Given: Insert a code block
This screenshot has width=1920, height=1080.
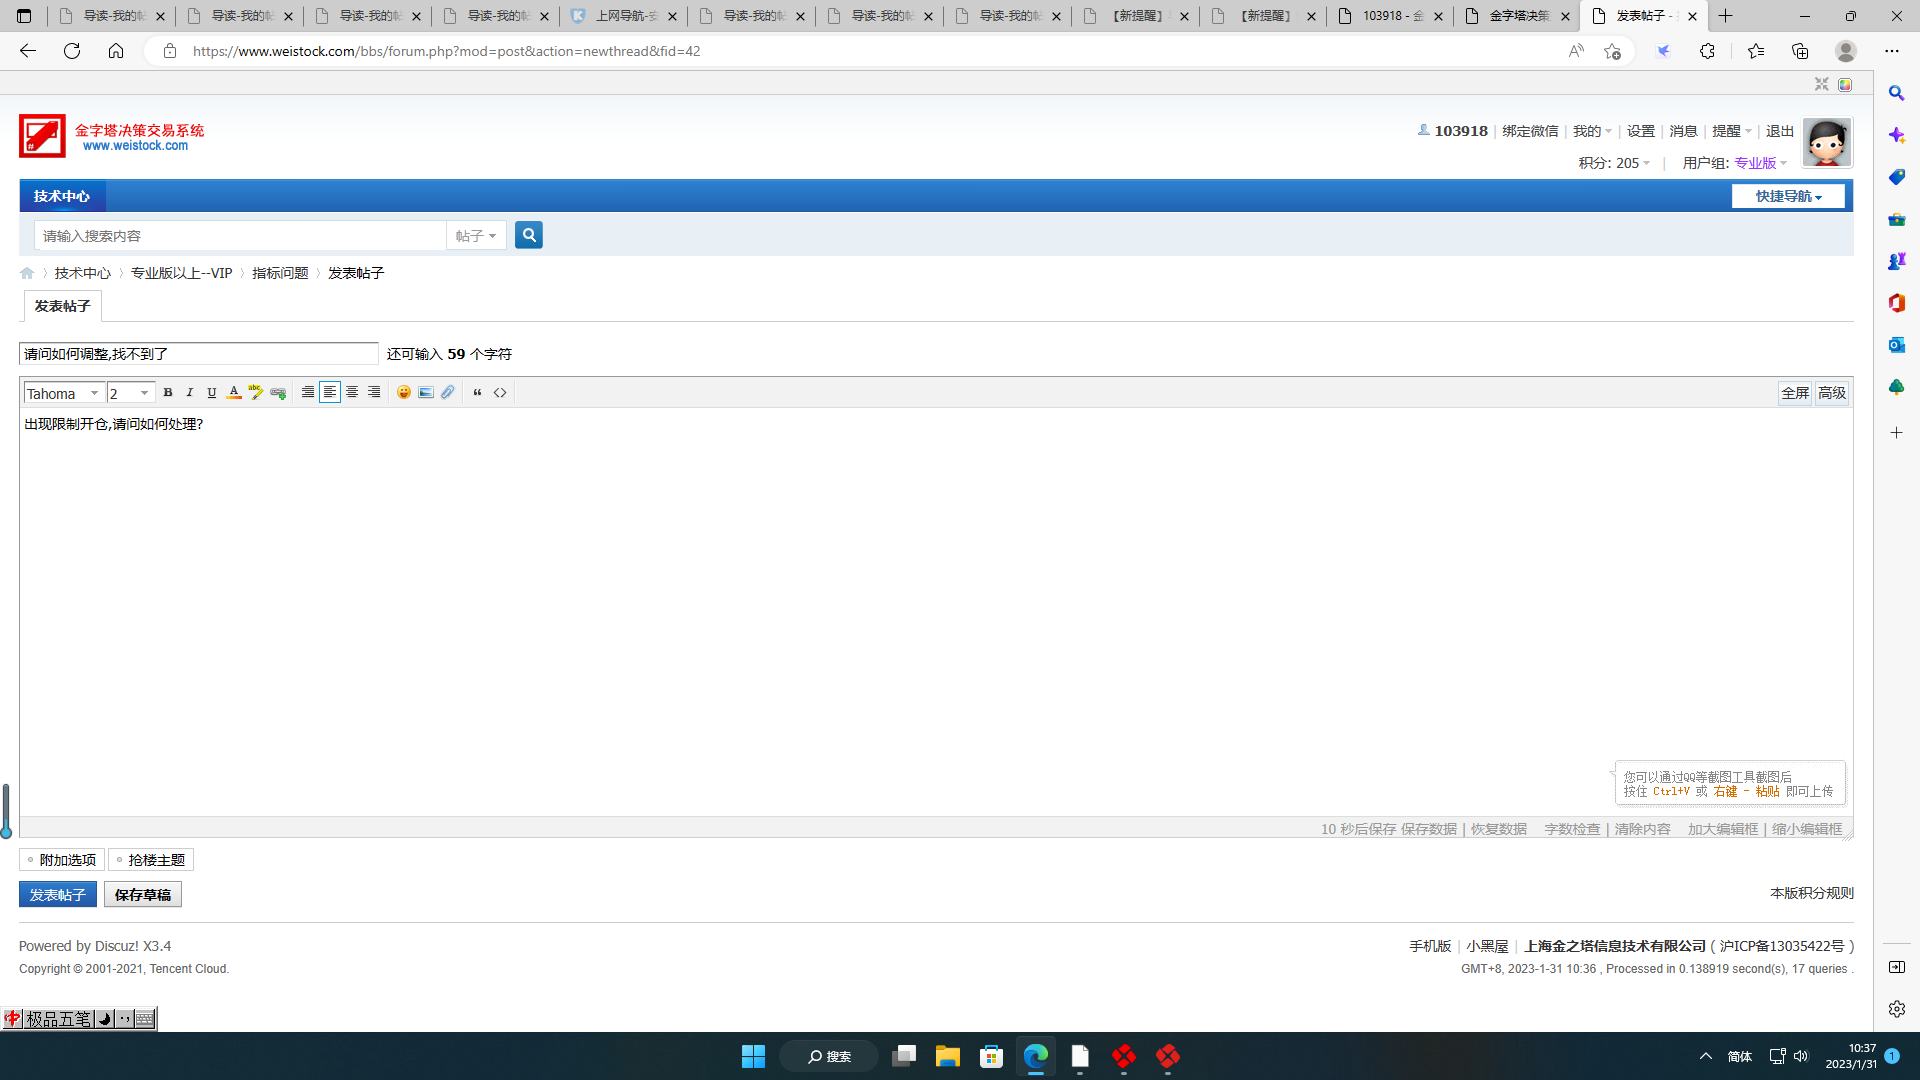Looking at the screenshot, I should [500, 393].
